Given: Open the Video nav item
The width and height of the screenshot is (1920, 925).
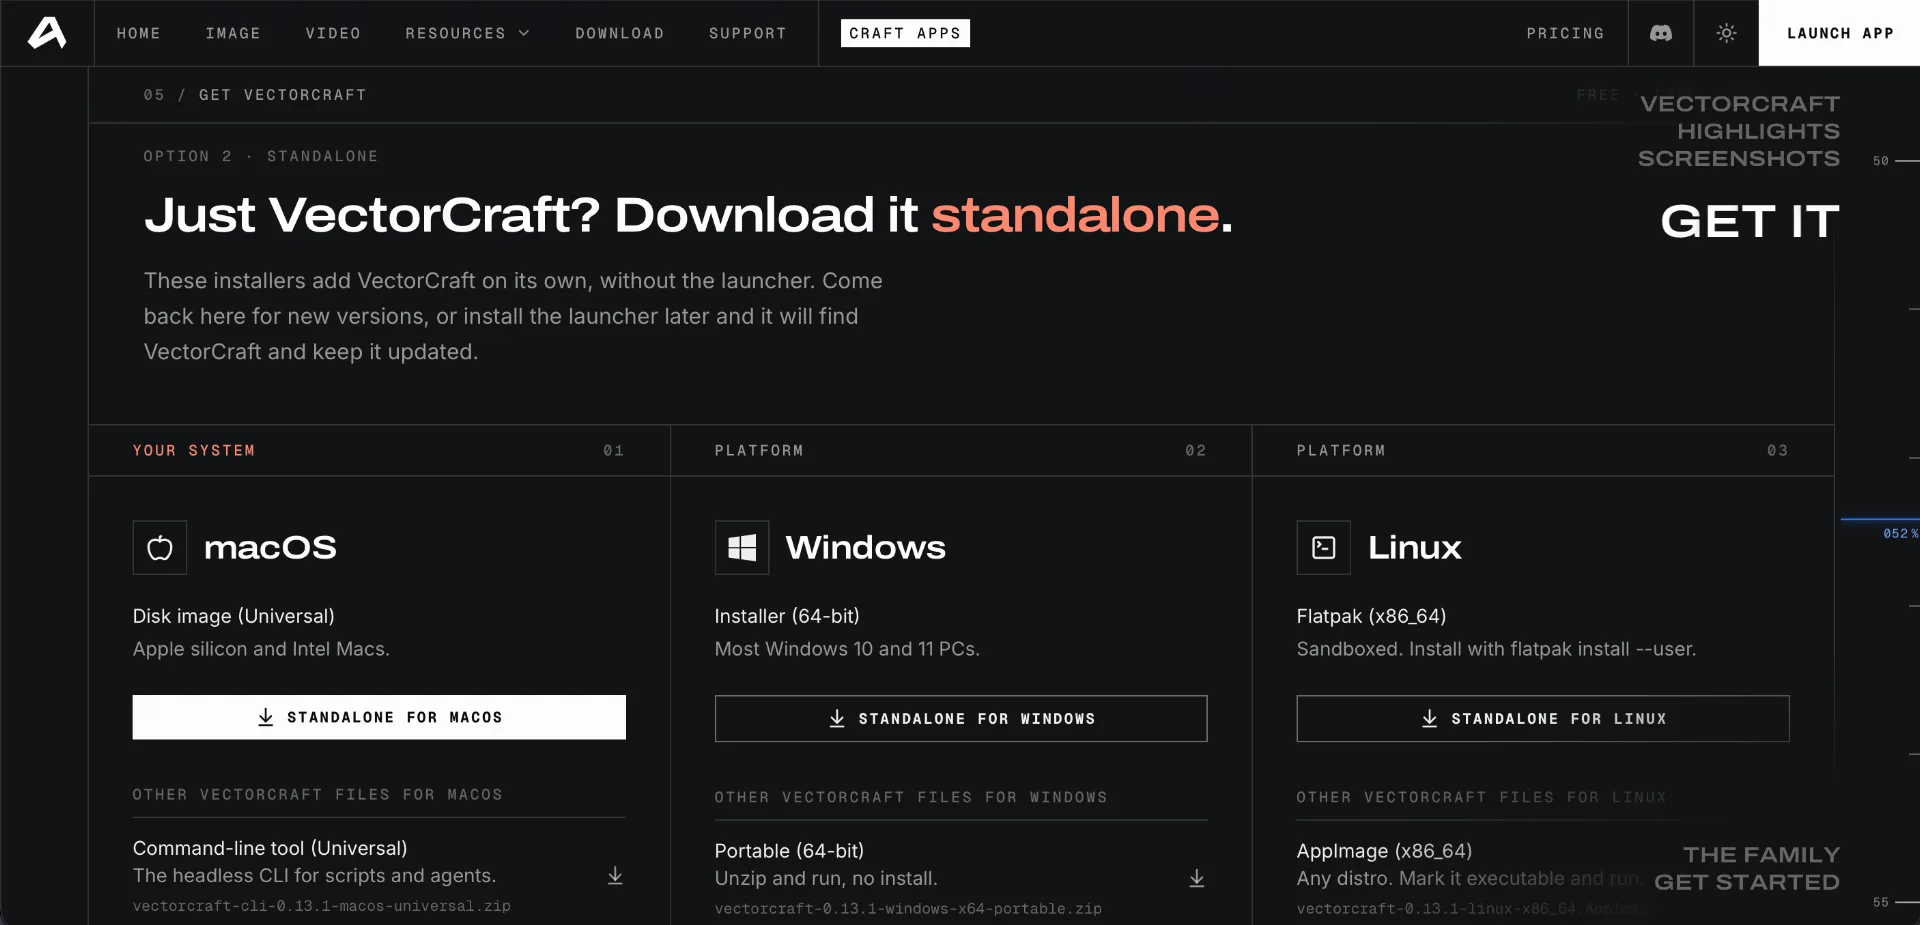Looking at the screenshot, I should click(x=333, y=33).
